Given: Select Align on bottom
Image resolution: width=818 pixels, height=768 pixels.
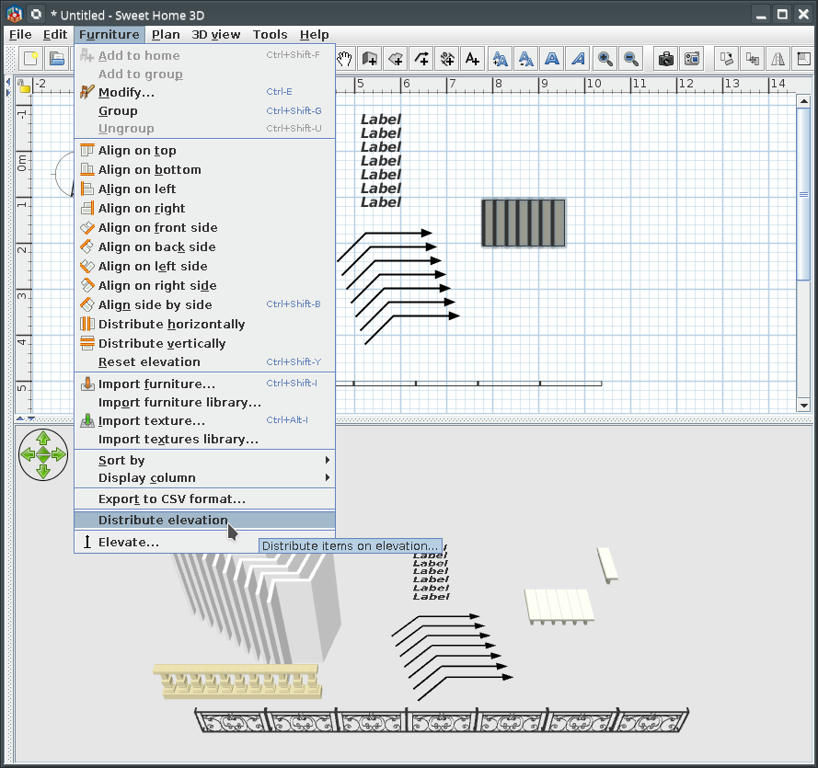Looking at the screenshot, I should point(204,170).
